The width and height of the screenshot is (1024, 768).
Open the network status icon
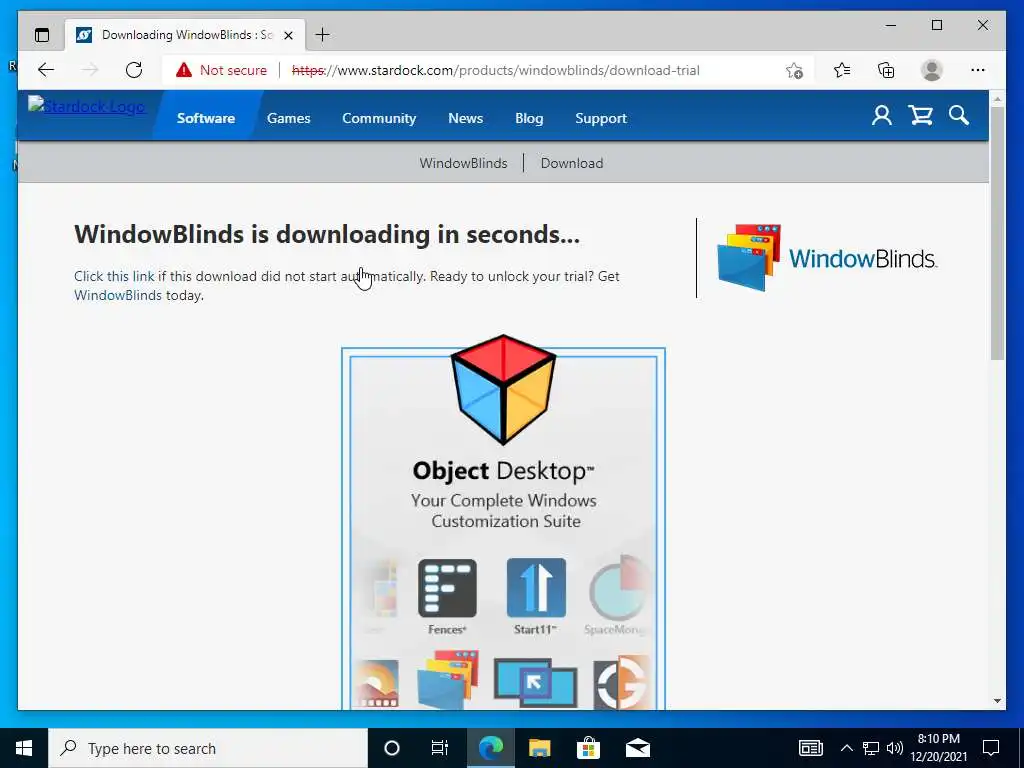pyautogui.click(x=871, y=748)
